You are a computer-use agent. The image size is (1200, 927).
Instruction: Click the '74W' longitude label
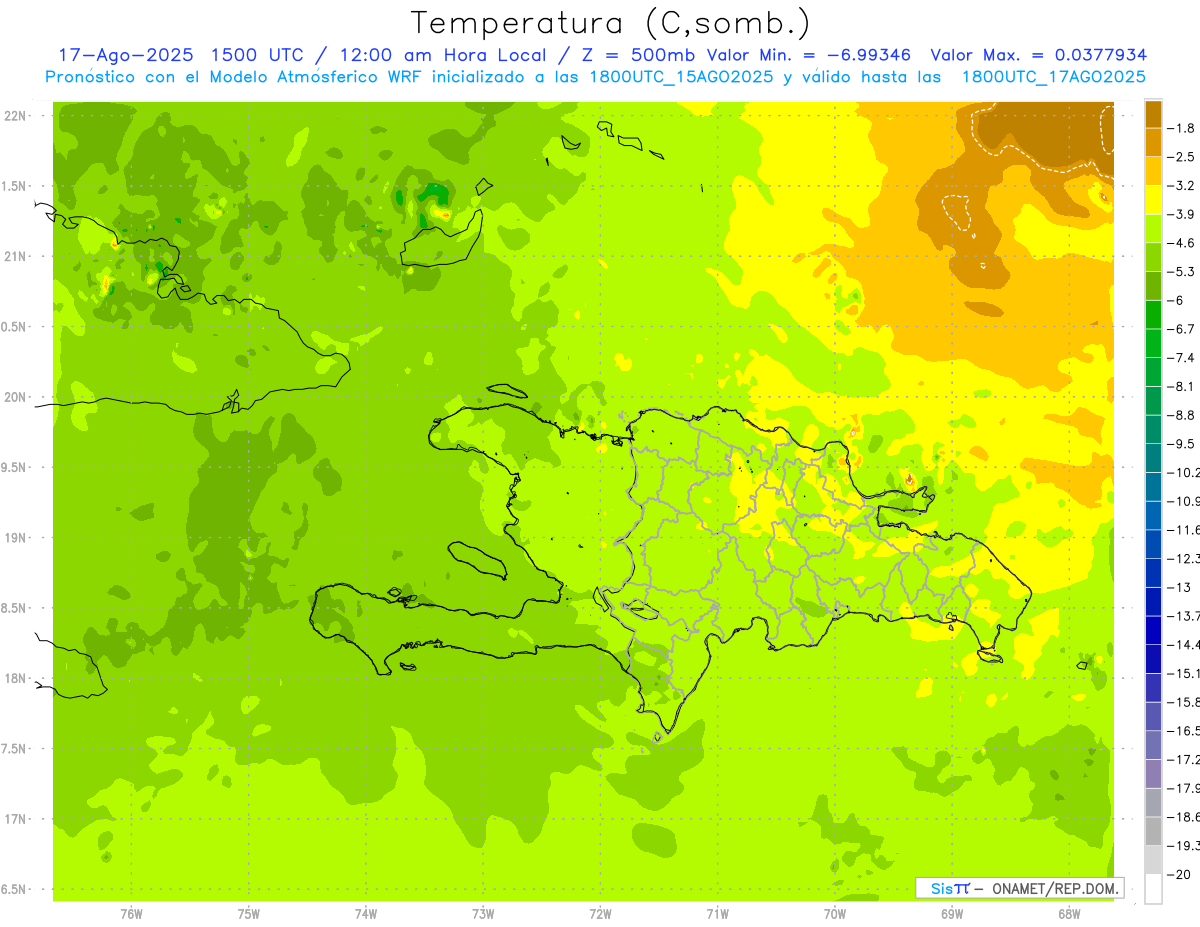(x=366, y=914)
